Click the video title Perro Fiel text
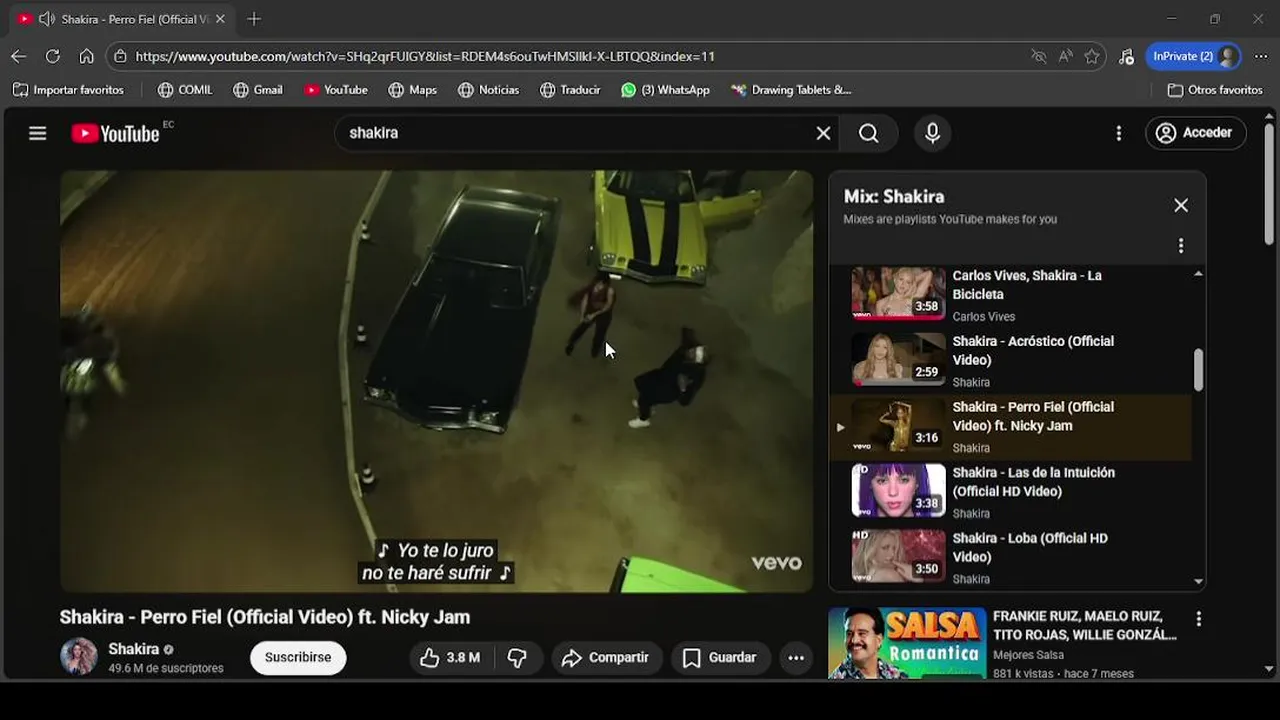 [x=265, y=617]
